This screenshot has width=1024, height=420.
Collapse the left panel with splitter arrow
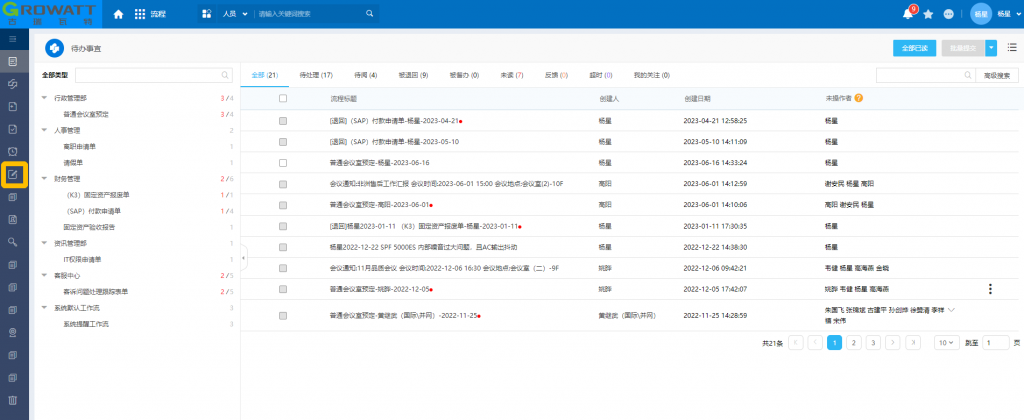point(244,259)
